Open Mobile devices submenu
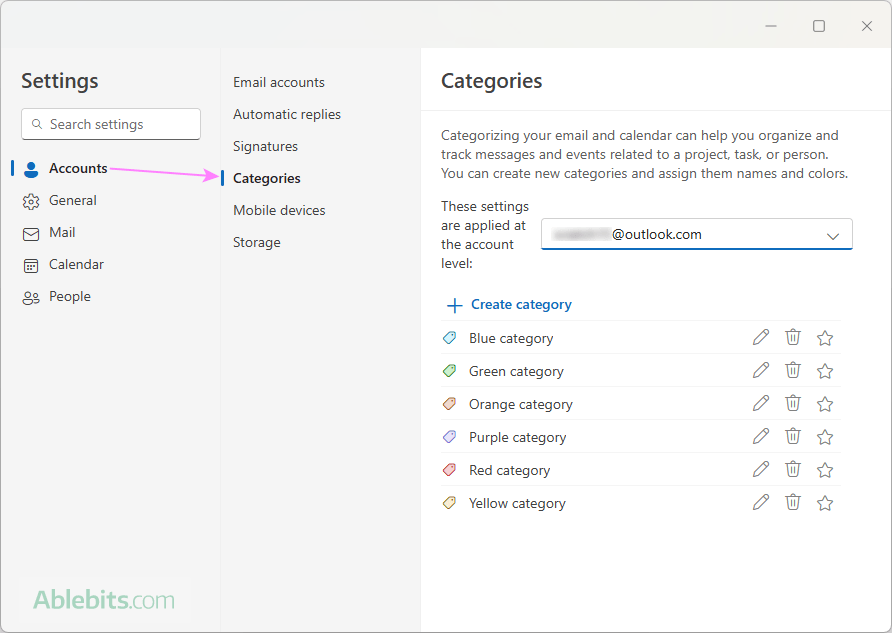The width and height of the screenshot is (892, 633). point(279,210)
